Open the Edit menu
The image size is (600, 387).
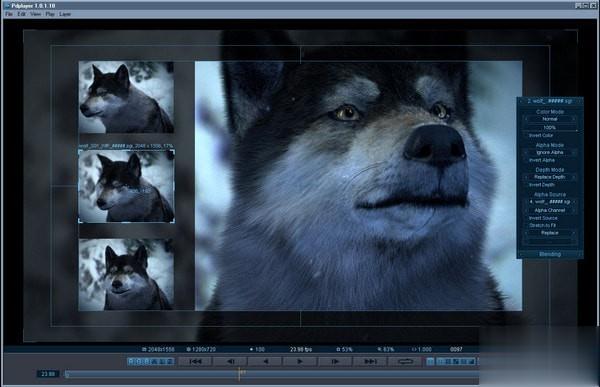[x=21, y=14]
